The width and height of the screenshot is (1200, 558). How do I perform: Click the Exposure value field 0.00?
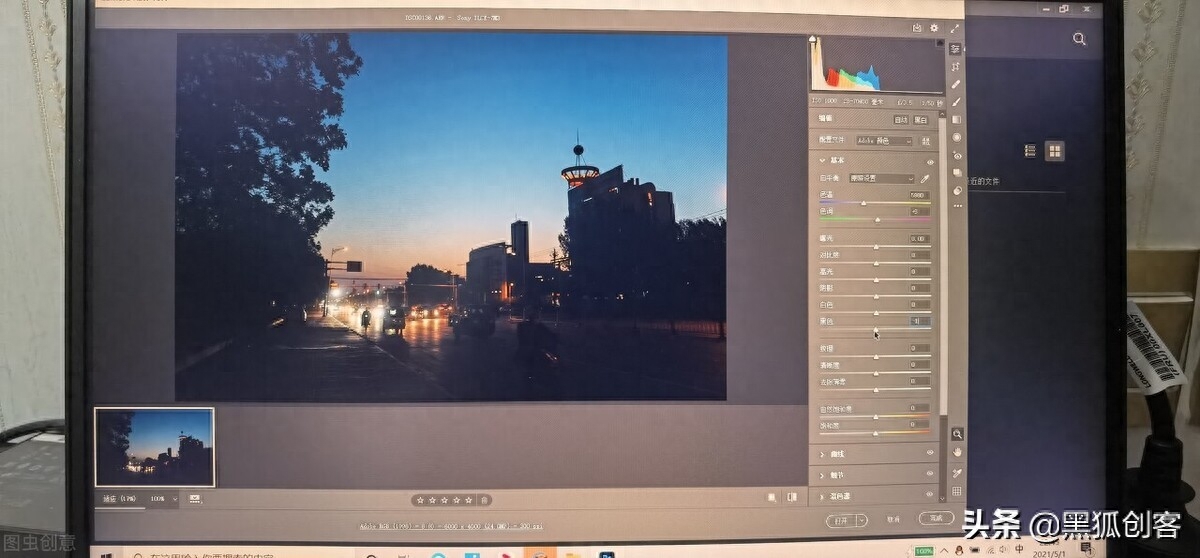click(919, 239)
